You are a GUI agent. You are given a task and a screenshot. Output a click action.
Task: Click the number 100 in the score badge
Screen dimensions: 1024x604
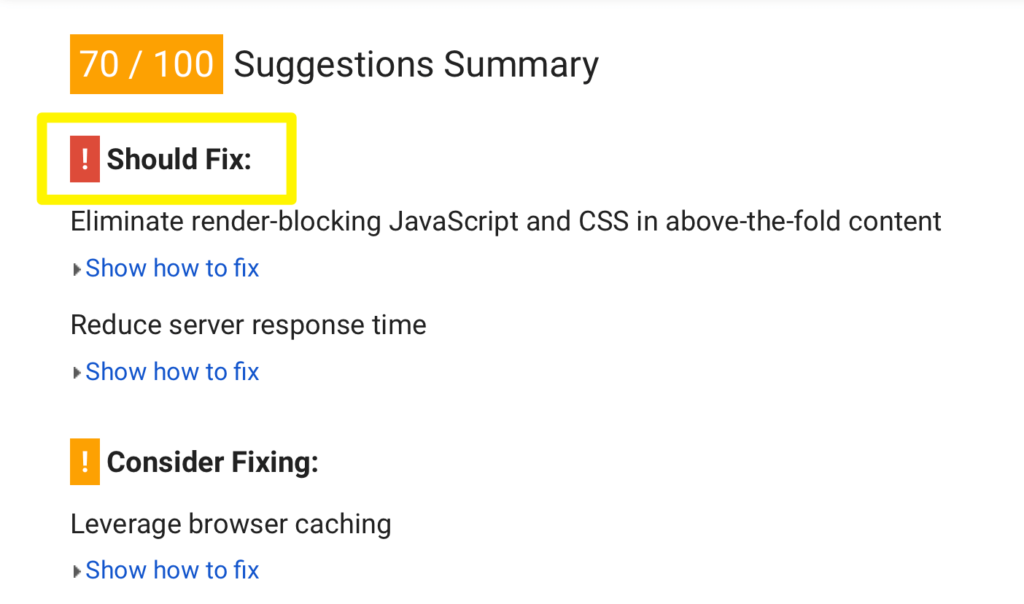tap(184, 64)
